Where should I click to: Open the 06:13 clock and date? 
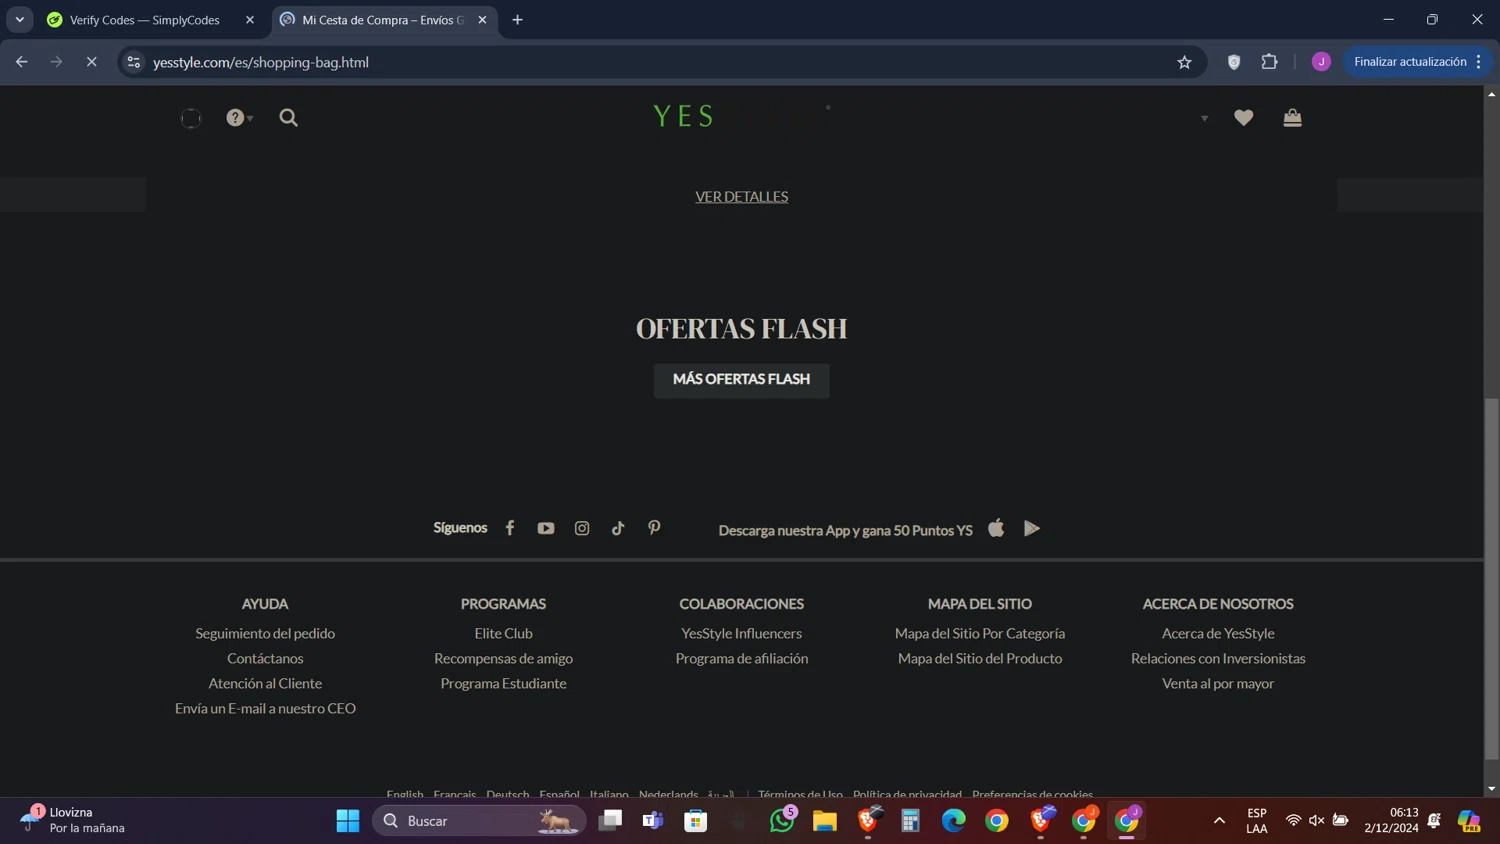pos(1391,820)
